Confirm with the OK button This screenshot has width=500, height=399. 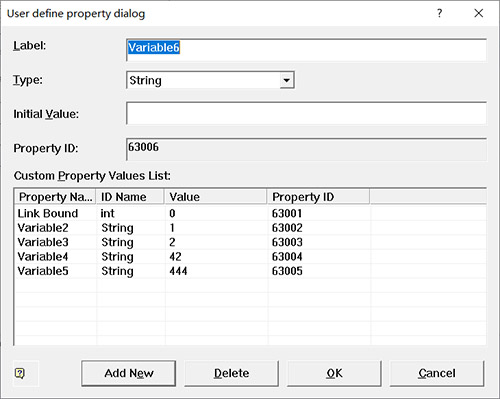[x=334, y=373]
